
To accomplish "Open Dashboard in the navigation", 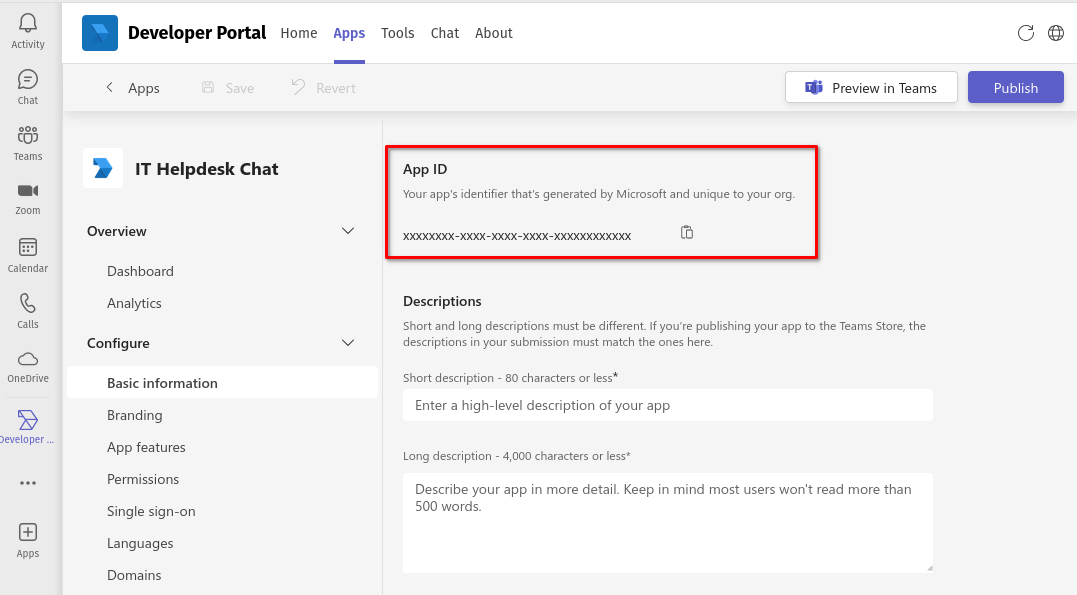I will pyautogui.click(x=140, y=271).
